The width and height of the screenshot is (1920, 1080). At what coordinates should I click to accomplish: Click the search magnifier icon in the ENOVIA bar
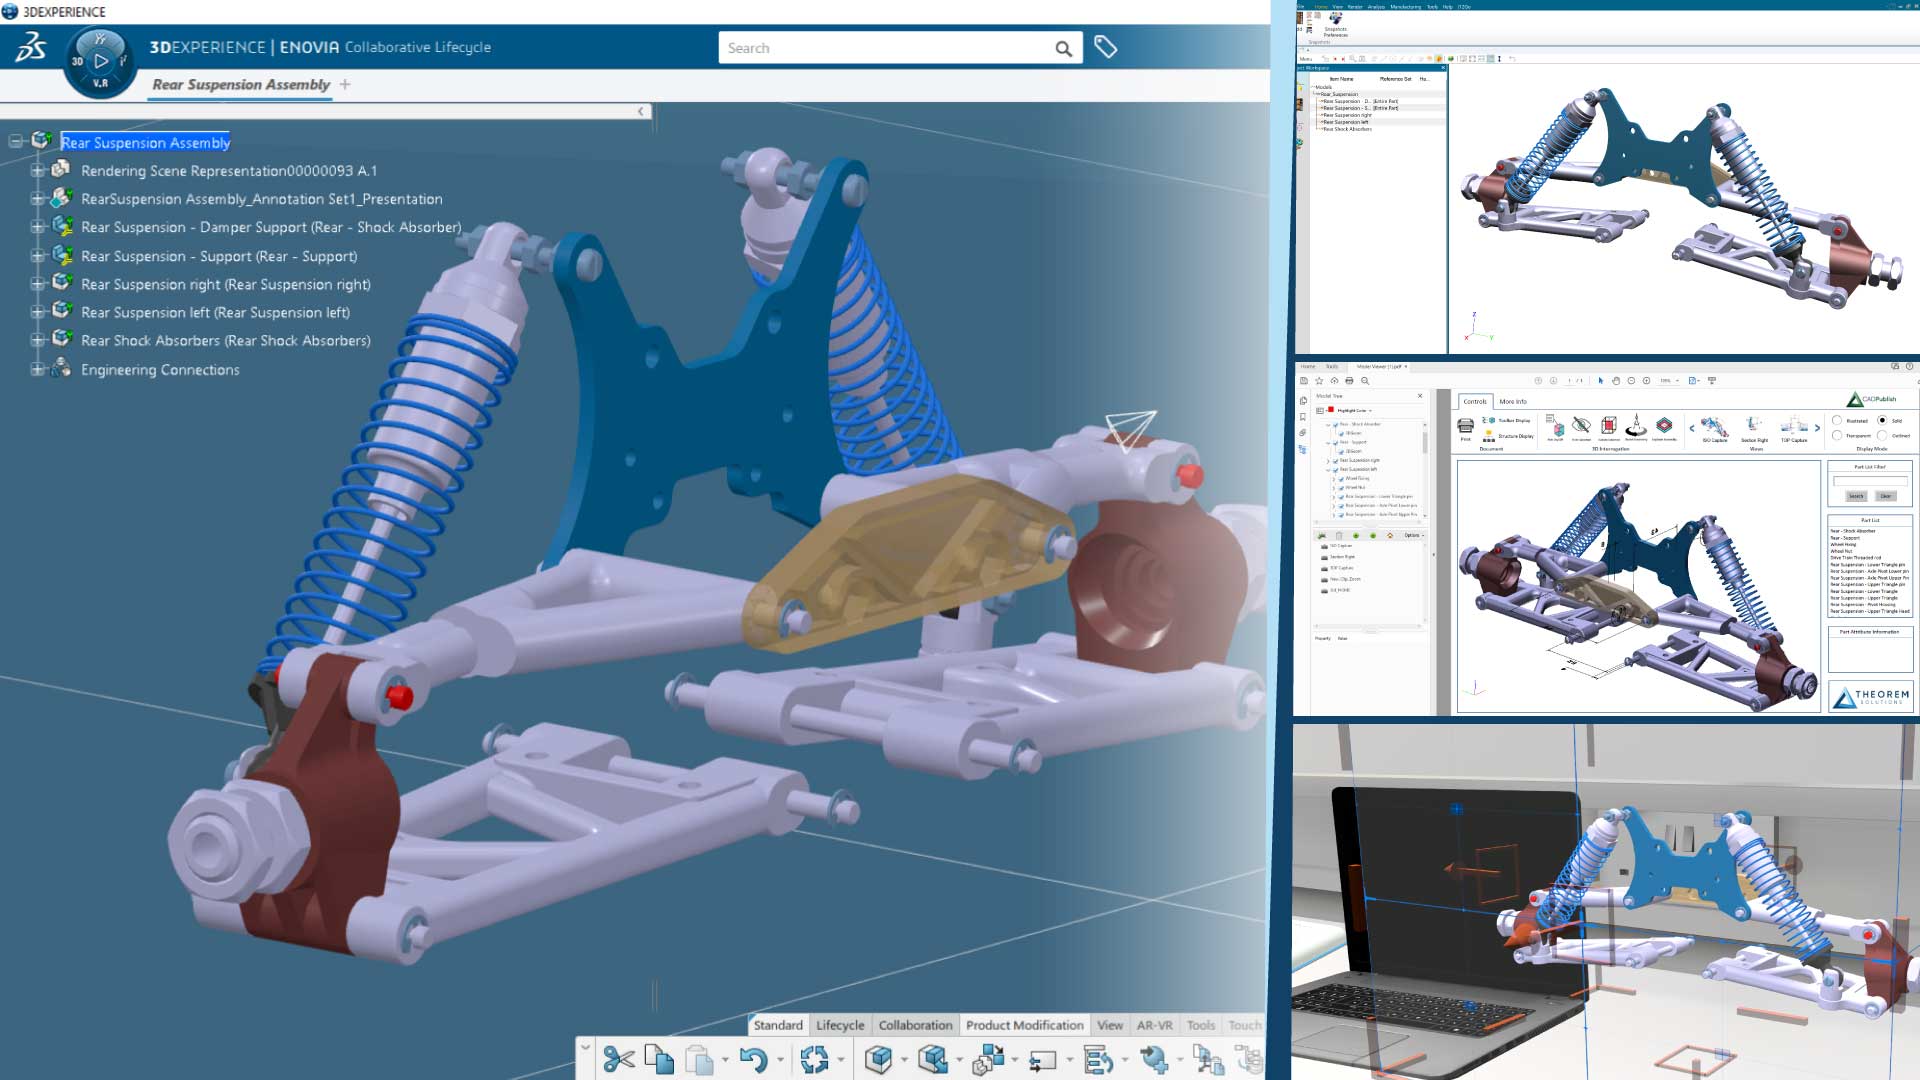coord(1061,48)
